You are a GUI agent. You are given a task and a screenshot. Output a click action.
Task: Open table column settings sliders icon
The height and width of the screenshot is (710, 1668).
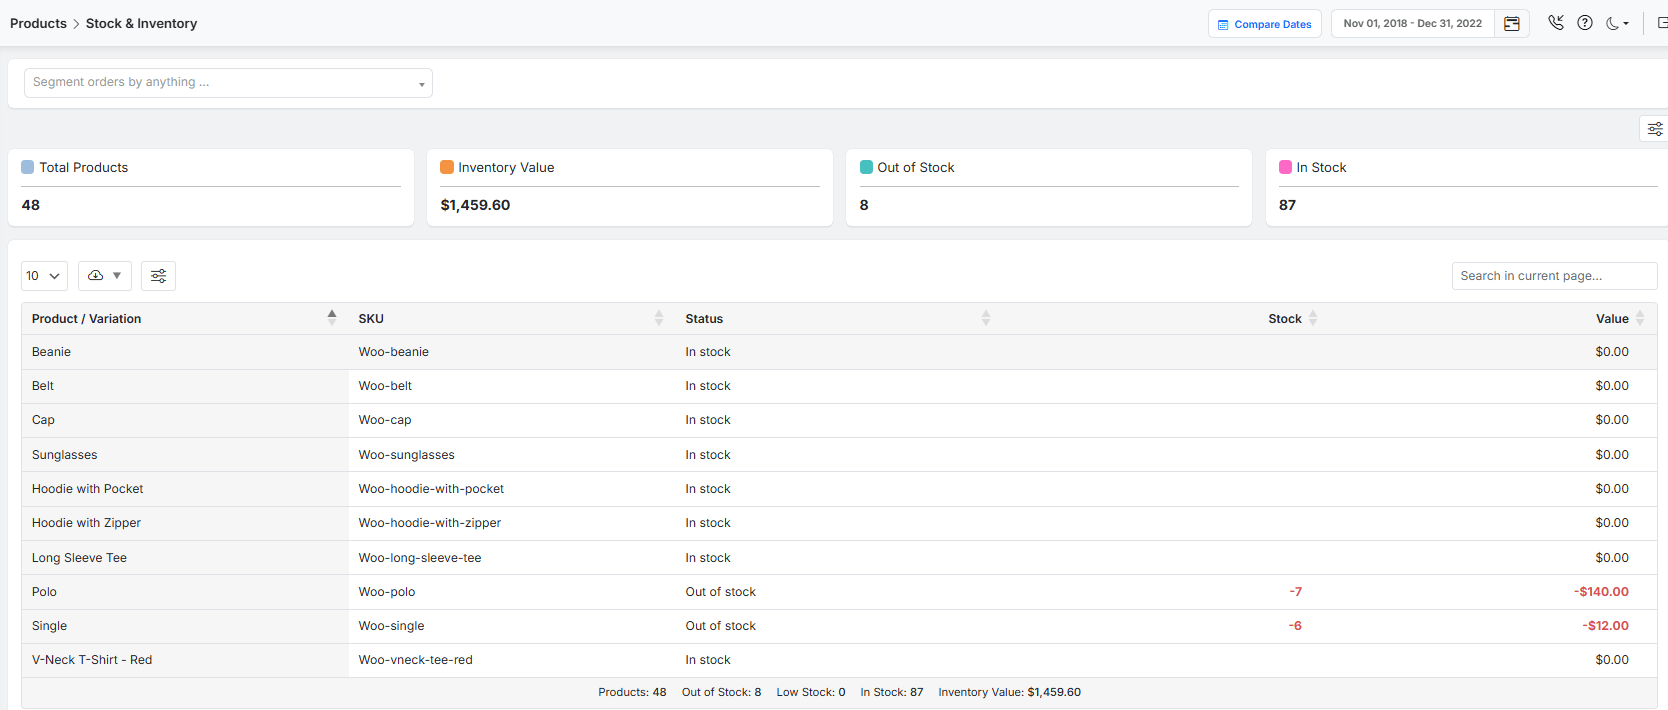[158, 276]
